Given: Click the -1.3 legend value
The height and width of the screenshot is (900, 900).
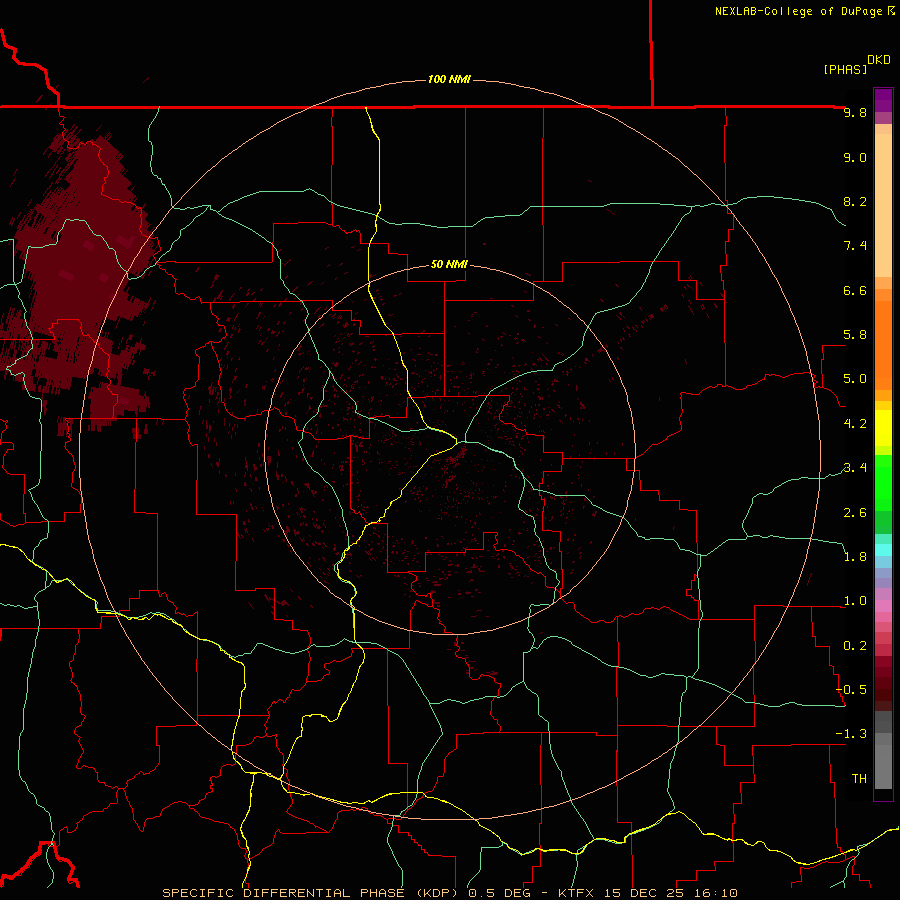Looking at the screenshot, I should point(851,734).
